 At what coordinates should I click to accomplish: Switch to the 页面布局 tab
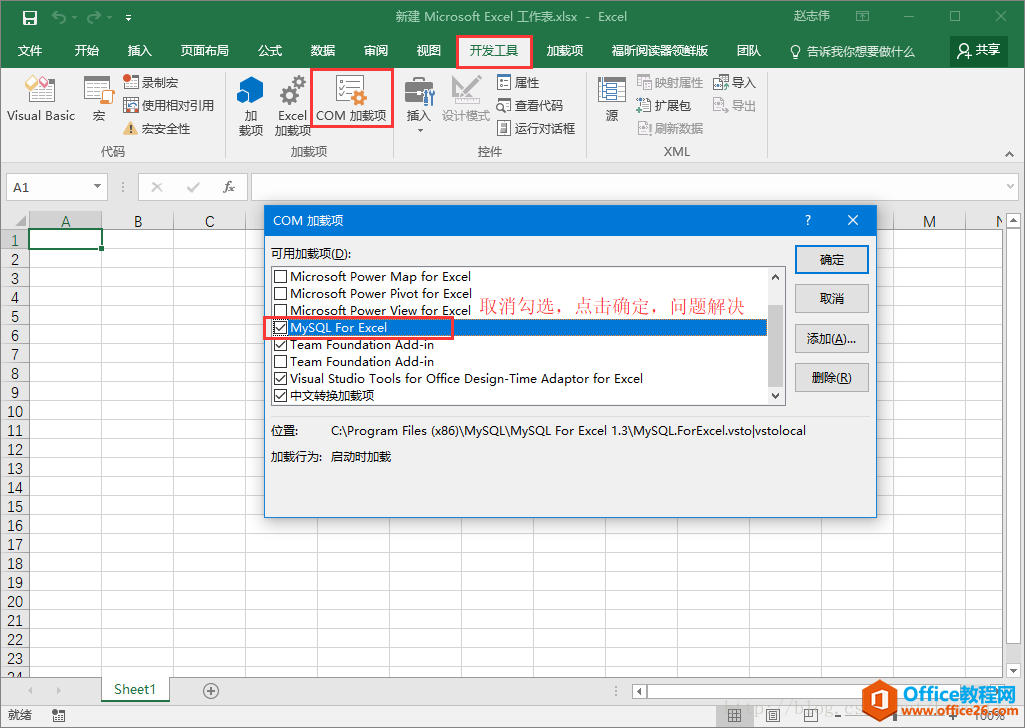click(204, 51)
